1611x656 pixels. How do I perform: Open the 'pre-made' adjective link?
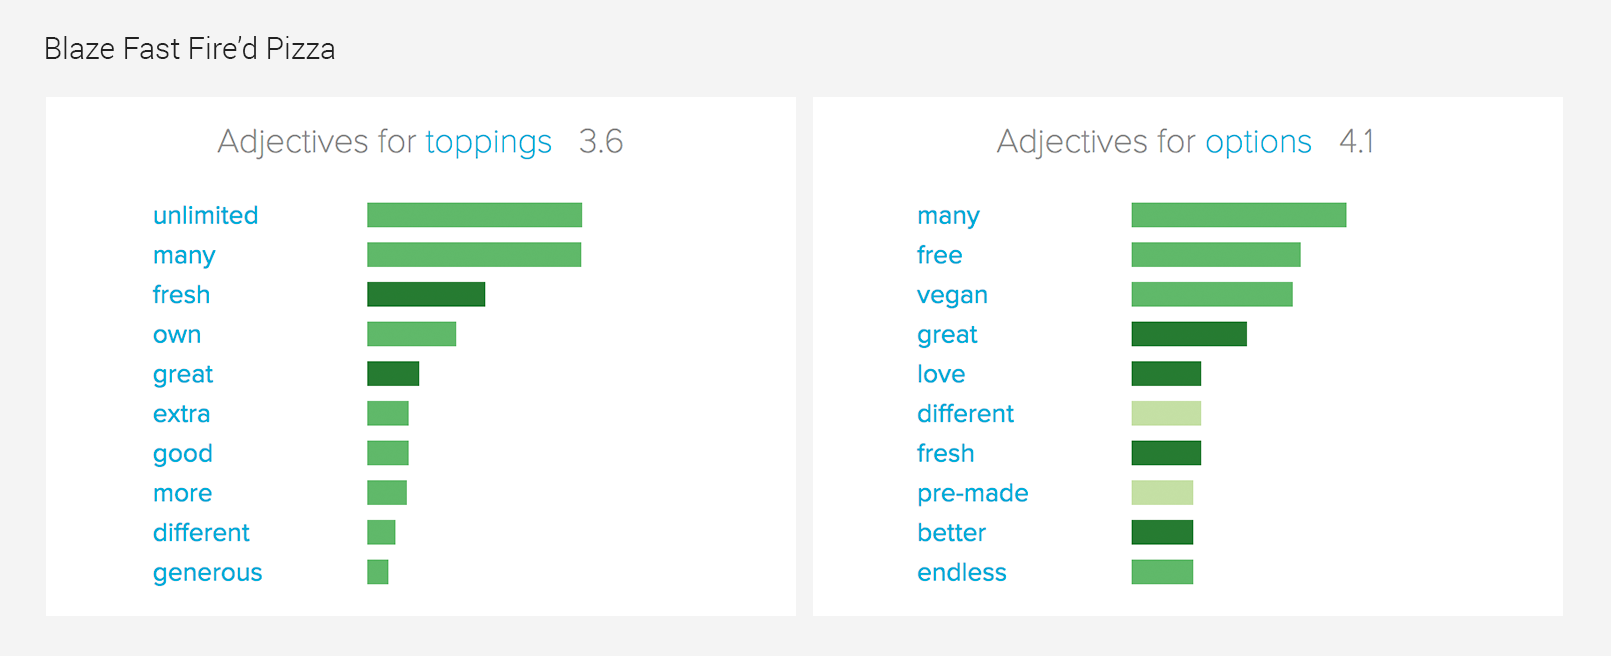pos(972,493)
